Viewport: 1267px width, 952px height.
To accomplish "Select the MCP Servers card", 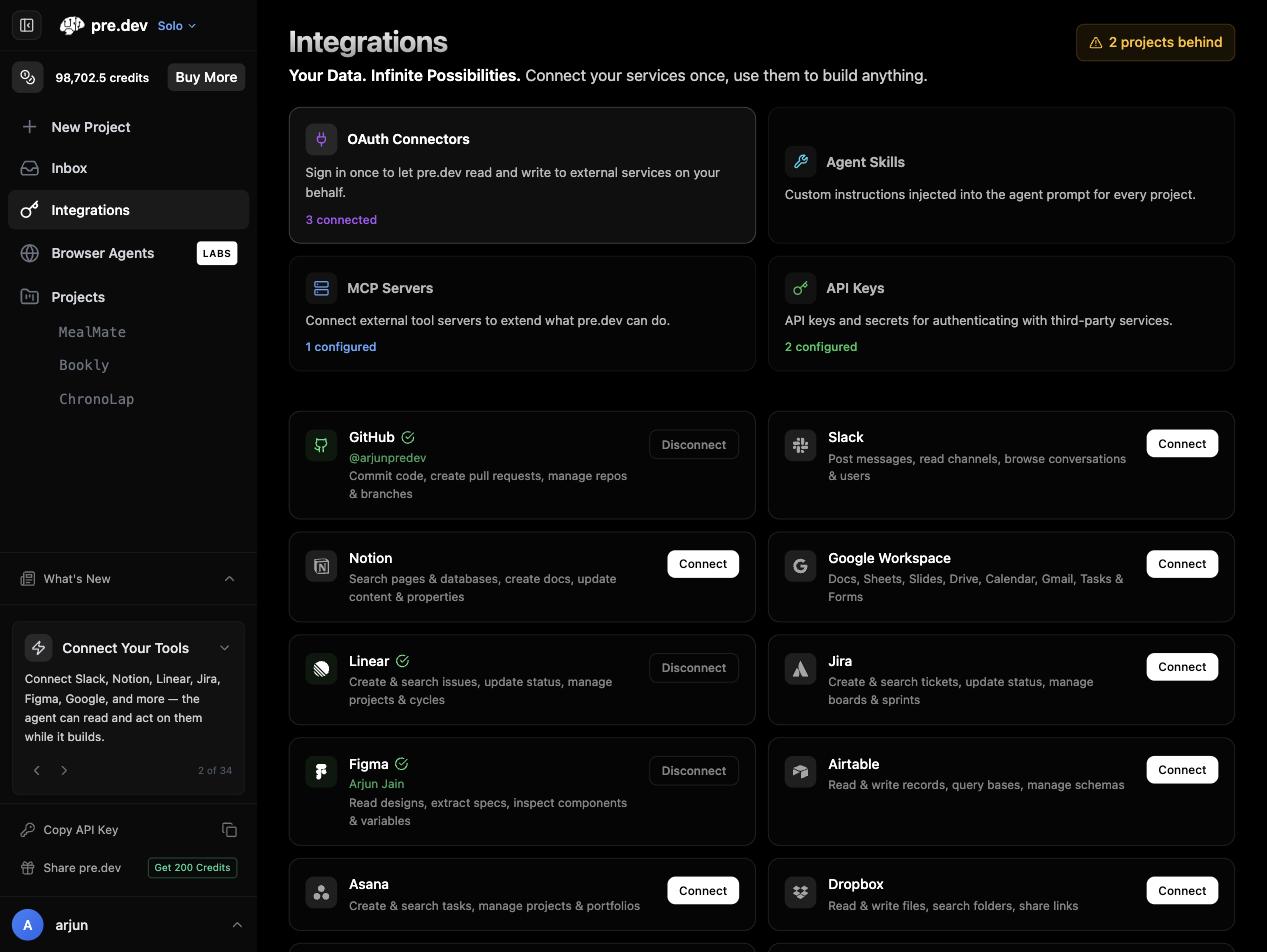I will pyautogui.click(x=522, y=314).
